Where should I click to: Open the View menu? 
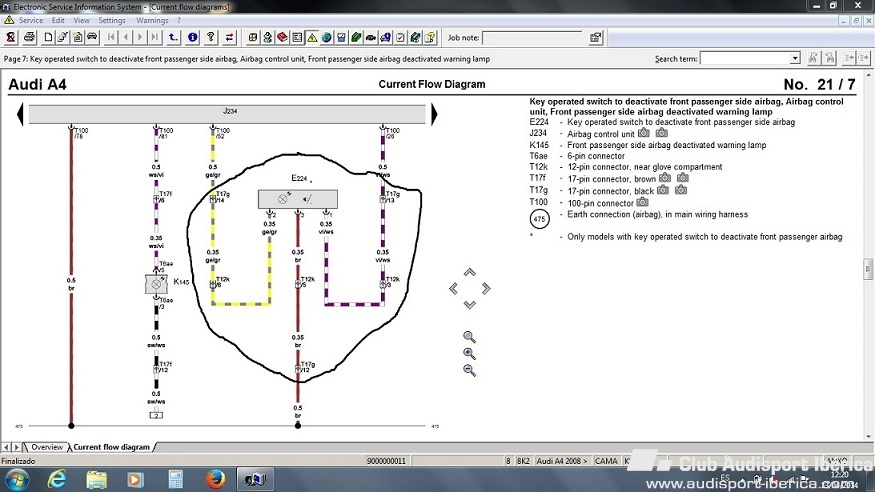pyautogui.click(x=81, y=20)
